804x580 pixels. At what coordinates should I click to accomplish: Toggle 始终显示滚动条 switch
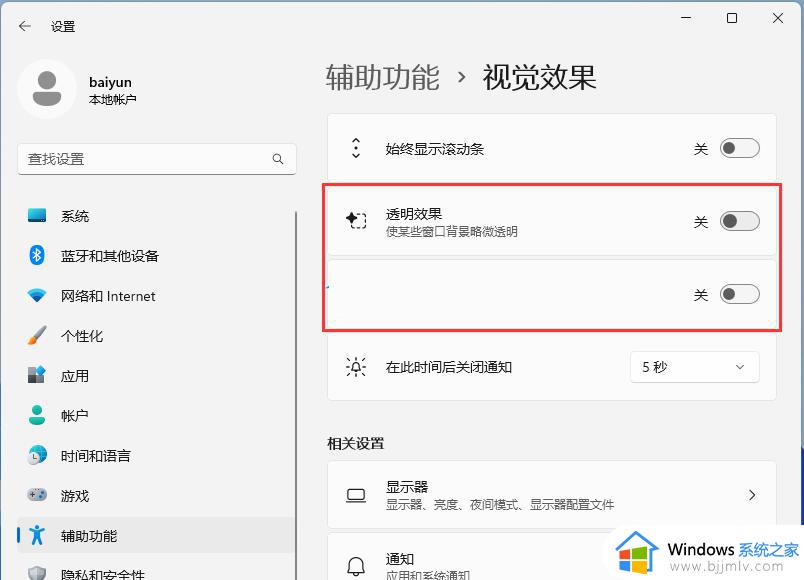pyautogui.click(x=739, y=148)
